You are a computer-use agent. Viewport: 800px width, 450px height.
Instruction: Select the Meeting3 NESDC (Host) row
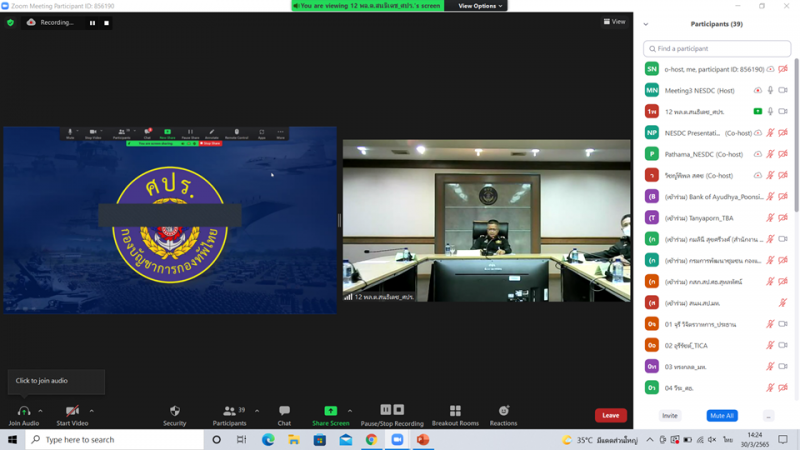[717, 90]
